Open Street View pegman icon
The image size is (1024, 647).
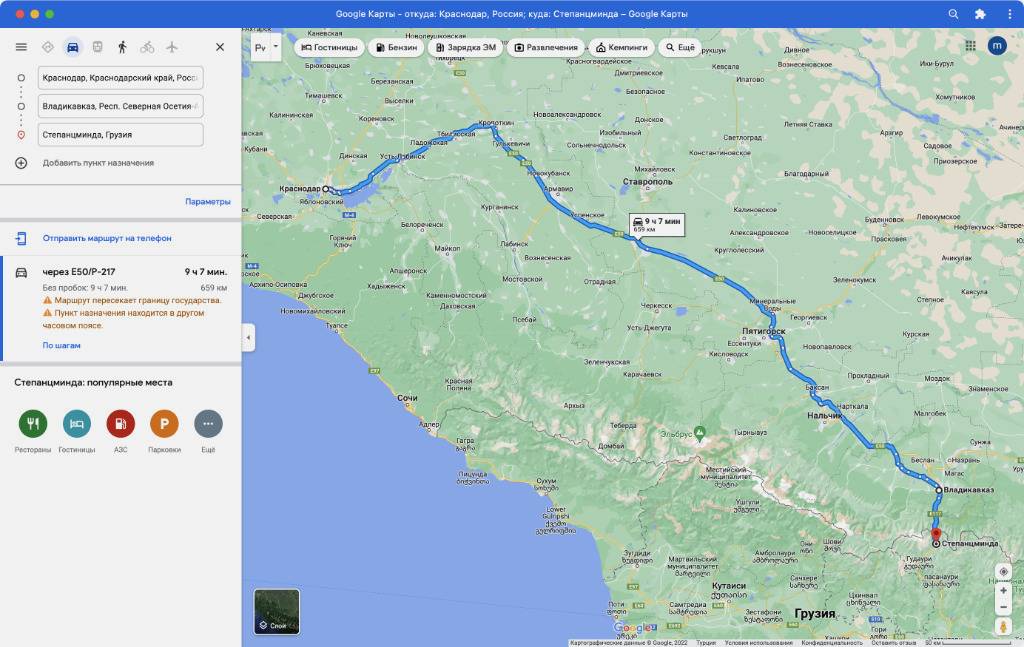coord(1003,626)
